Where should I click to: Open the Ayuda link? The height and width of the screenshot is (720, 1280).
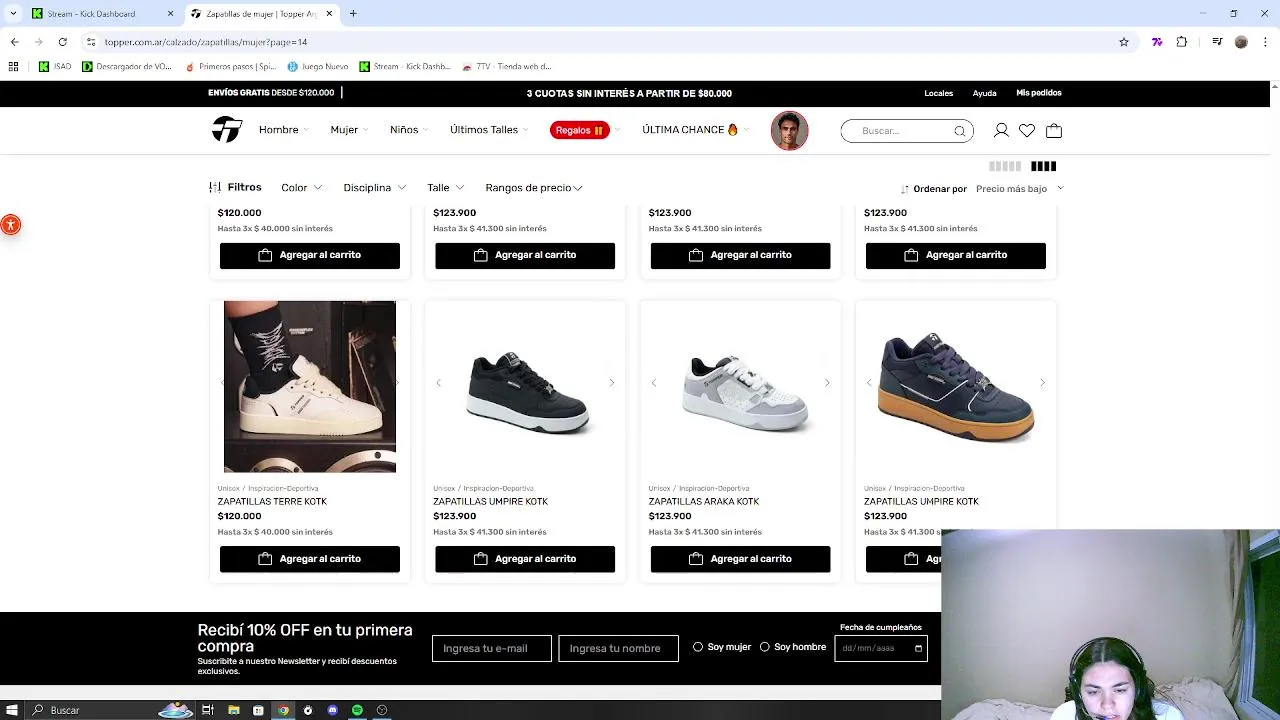[x=984, y=93]
